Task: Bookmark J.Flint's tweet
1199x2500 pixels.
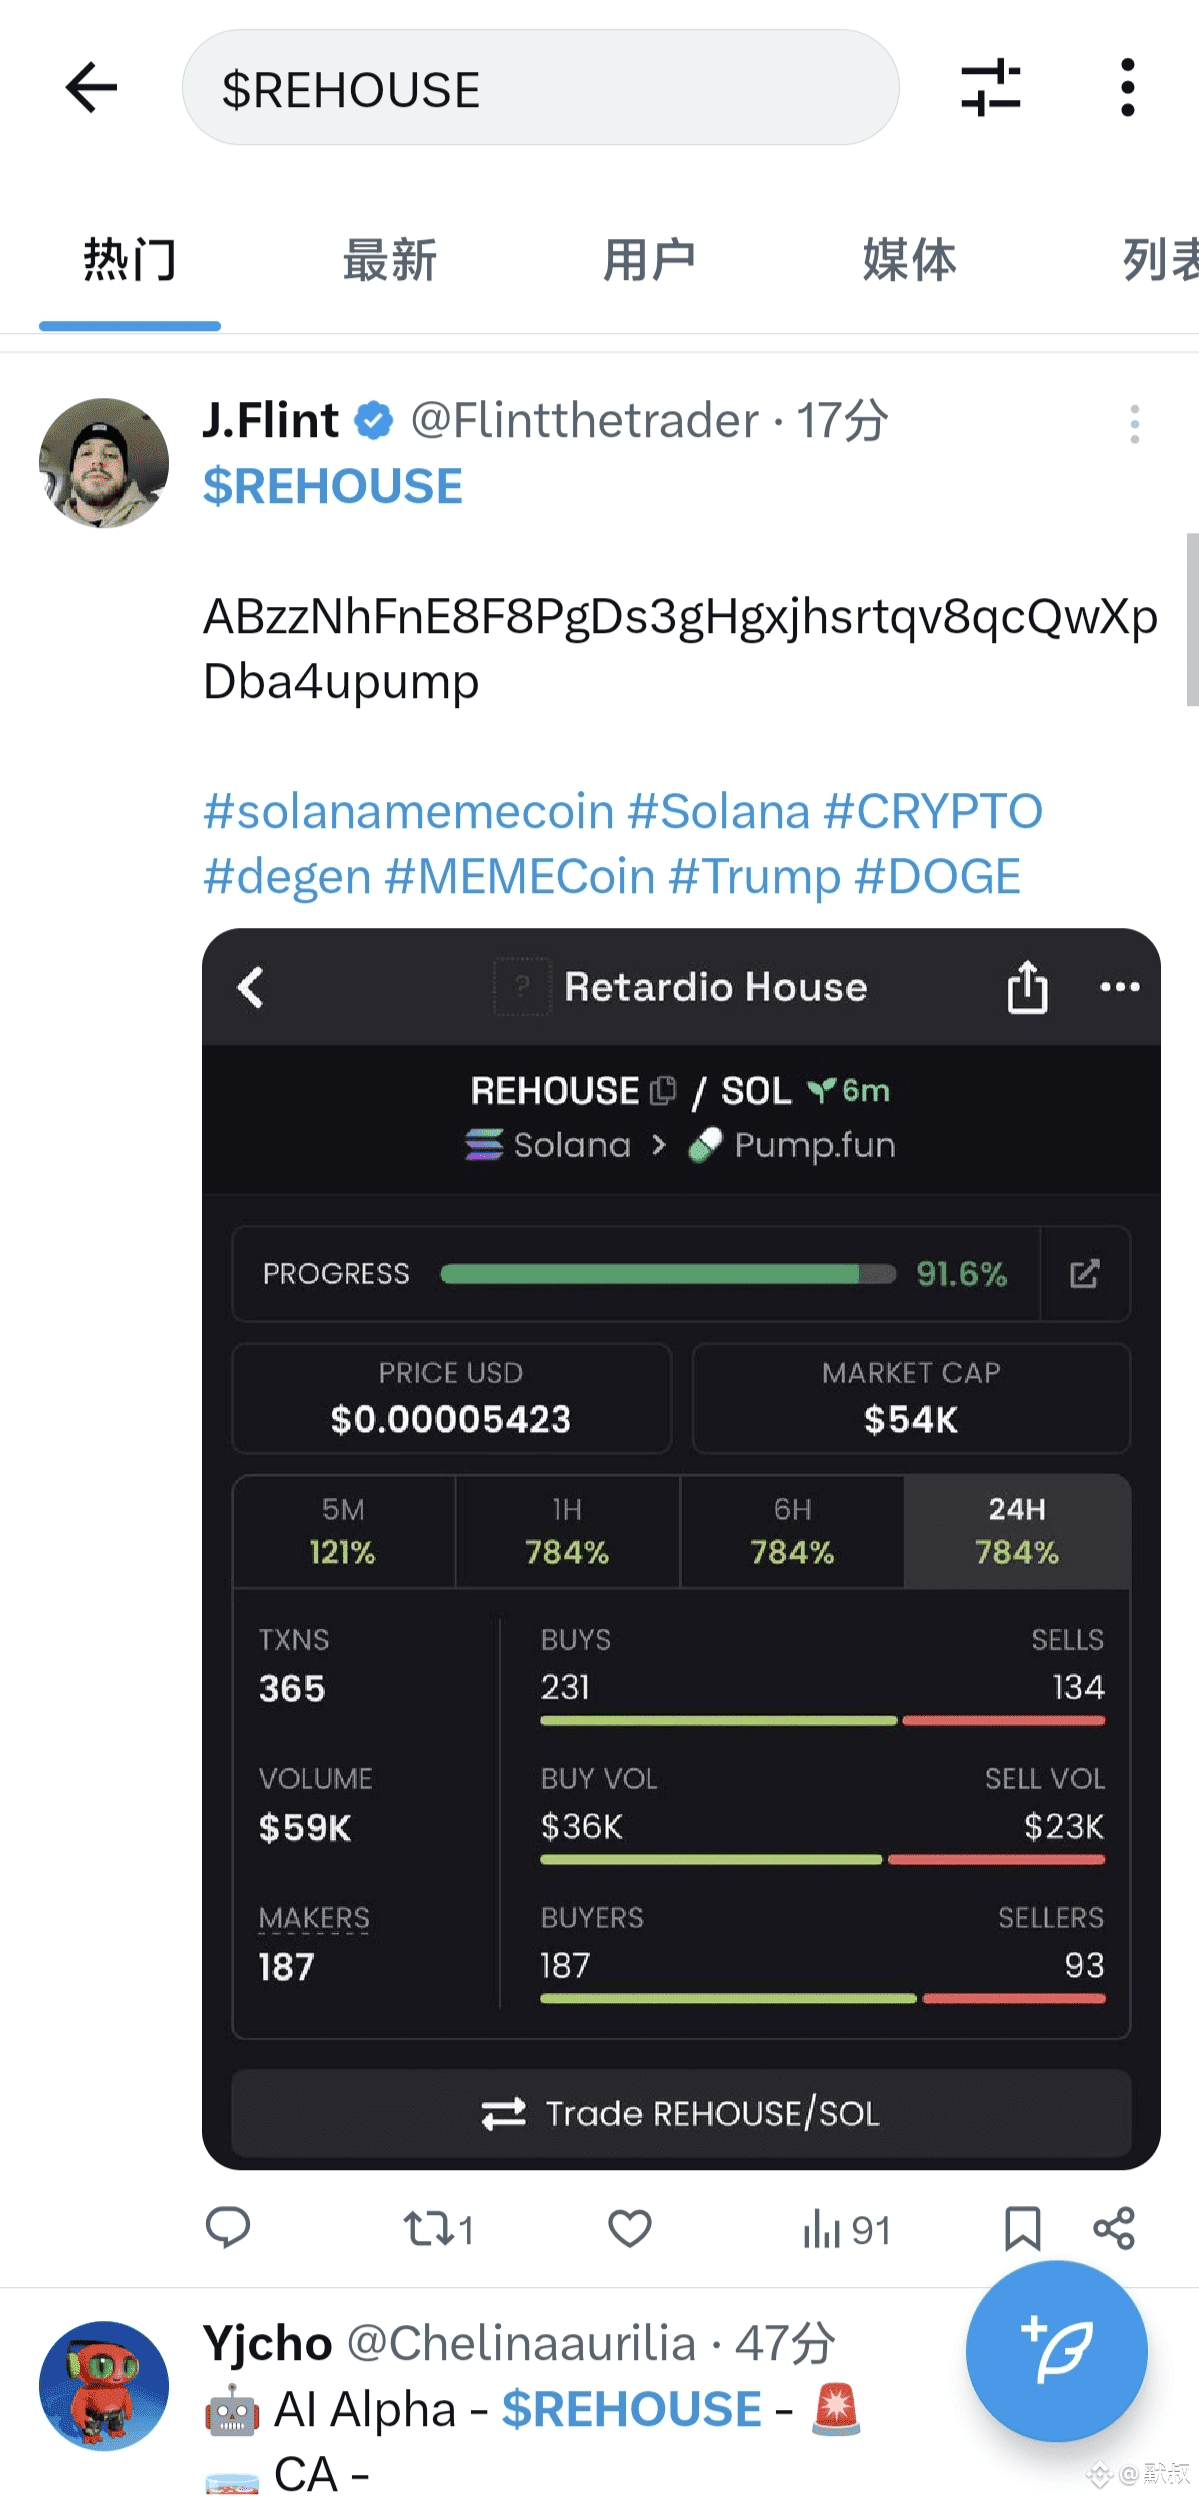Action: coord(1022,2228)
